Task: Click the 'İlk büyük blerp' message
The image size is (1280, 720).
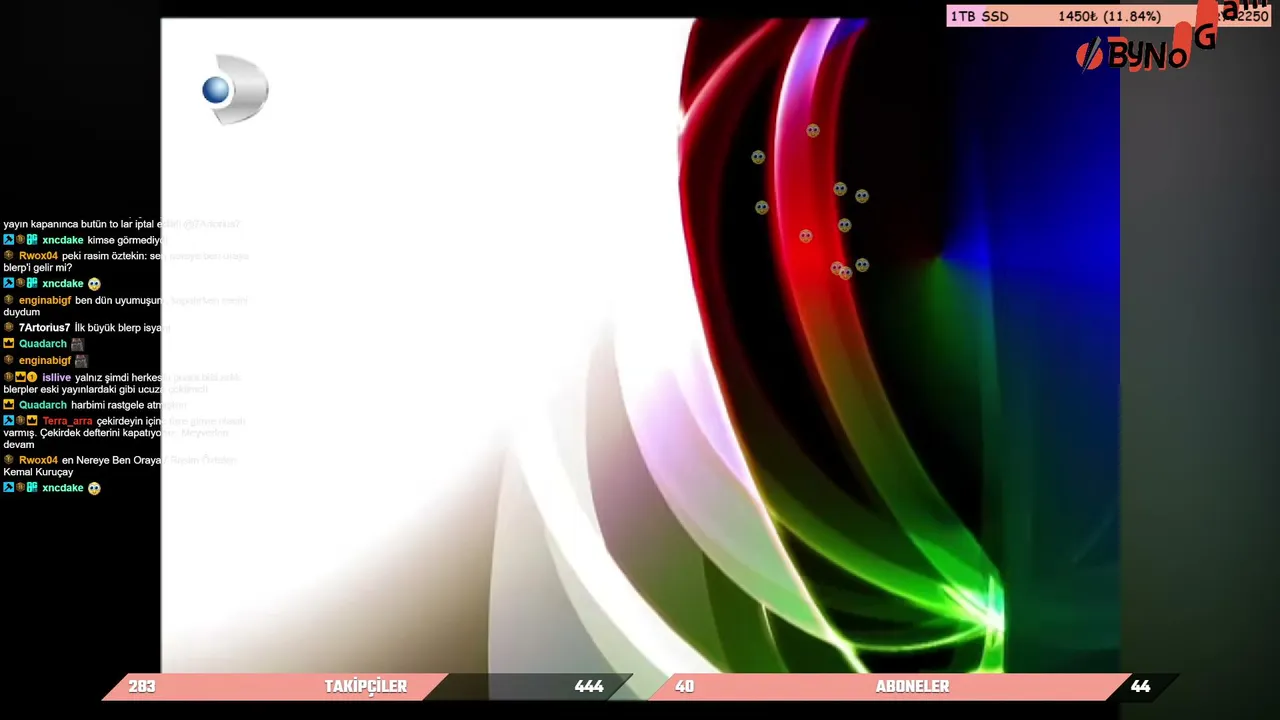Action: pyautogui.click(x=121, y=328)
